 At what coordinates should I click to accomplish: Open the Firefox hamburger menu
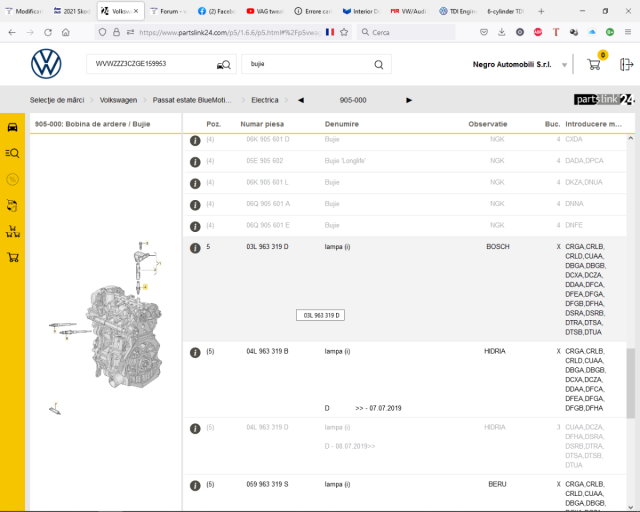click(628, 32)
